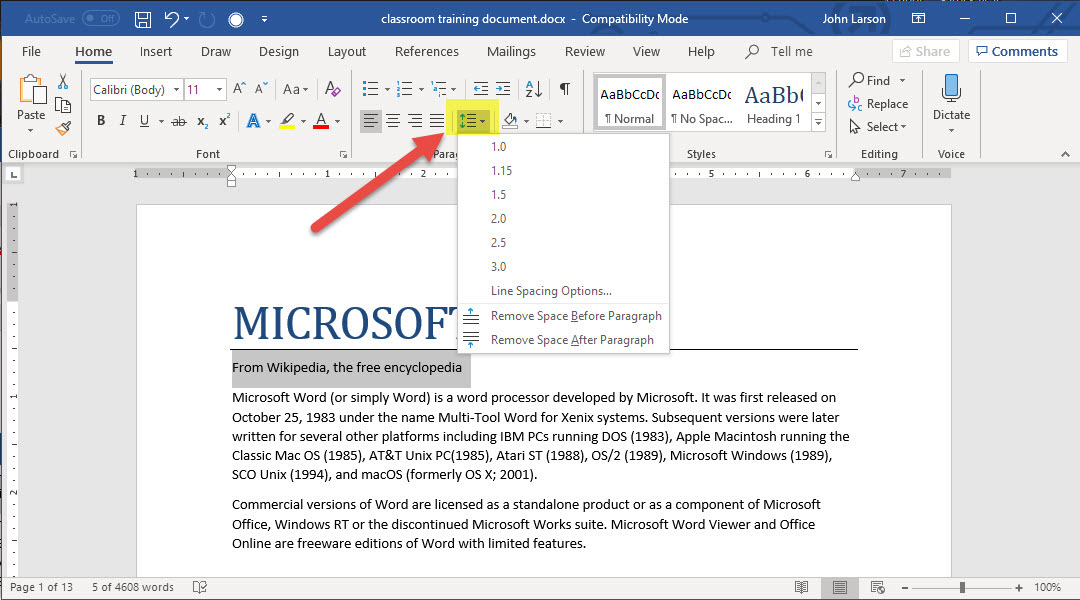Viewport: 1080px width, 600px height.
Task: Click the Save icon in title bar
Action: 143,19
